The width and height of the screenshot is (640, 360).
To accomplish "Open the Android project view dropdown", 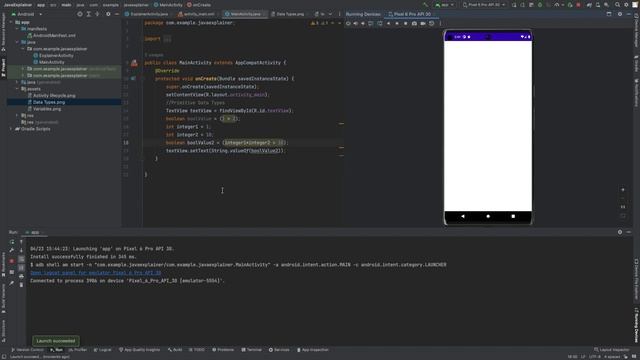I will [27, 14].
